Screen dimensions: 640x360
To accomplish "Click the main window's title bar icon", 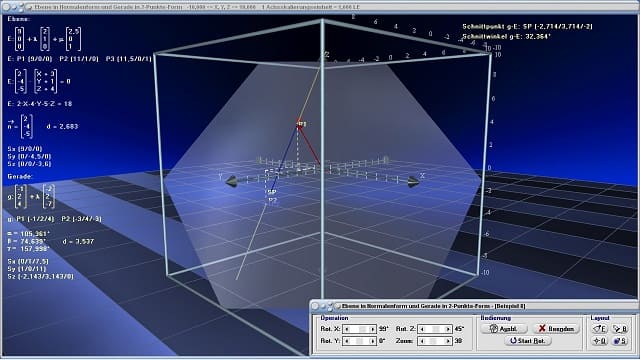I will coord(29,7).
